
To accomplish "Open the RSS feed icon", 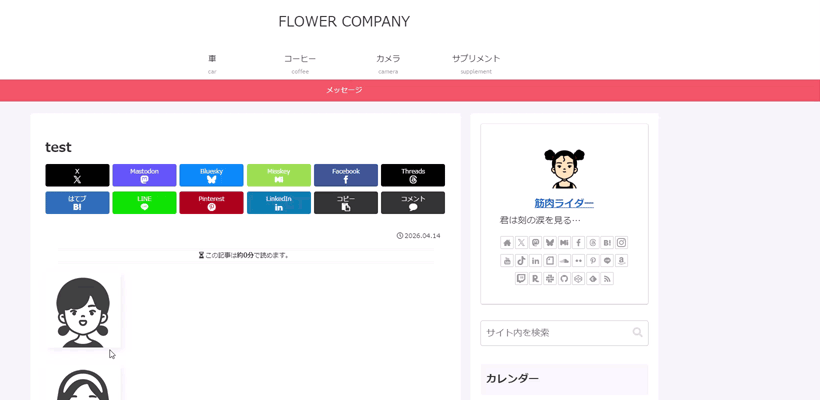I will click(607, 279).
